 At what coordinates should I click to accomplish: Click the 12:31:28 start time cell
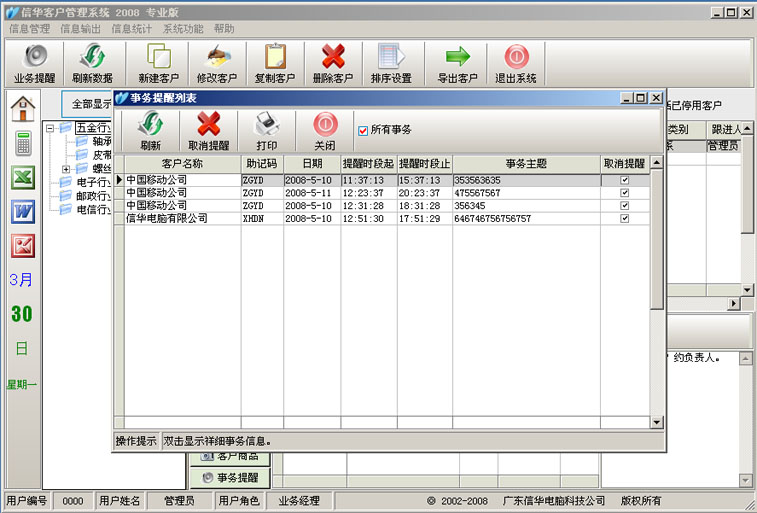(x=369, y=206)
